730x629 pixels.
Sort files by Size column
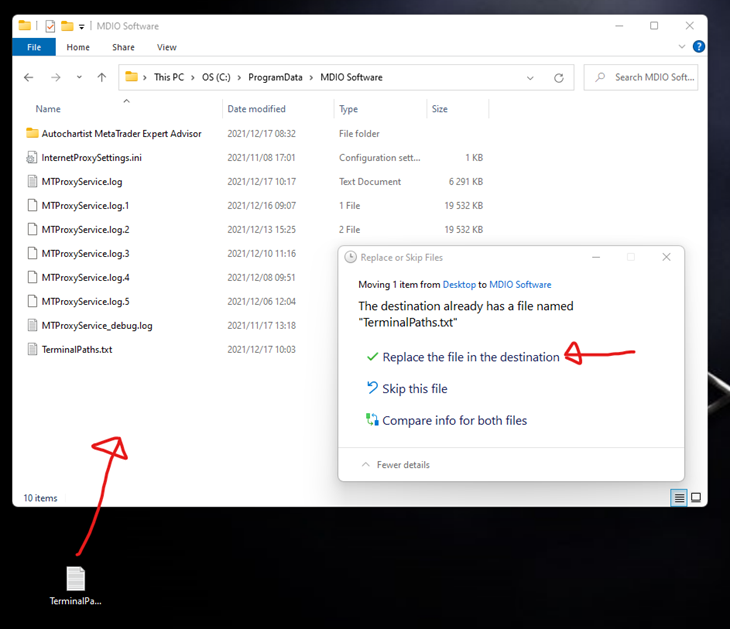(439, 109)
